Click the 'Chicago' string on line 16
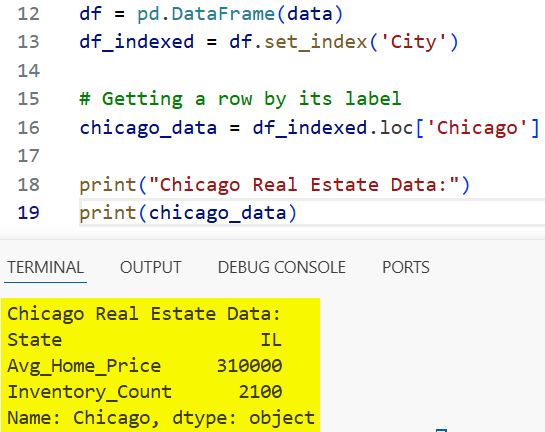The height and width of the screenshot is (432, 545). click(477, 128)
